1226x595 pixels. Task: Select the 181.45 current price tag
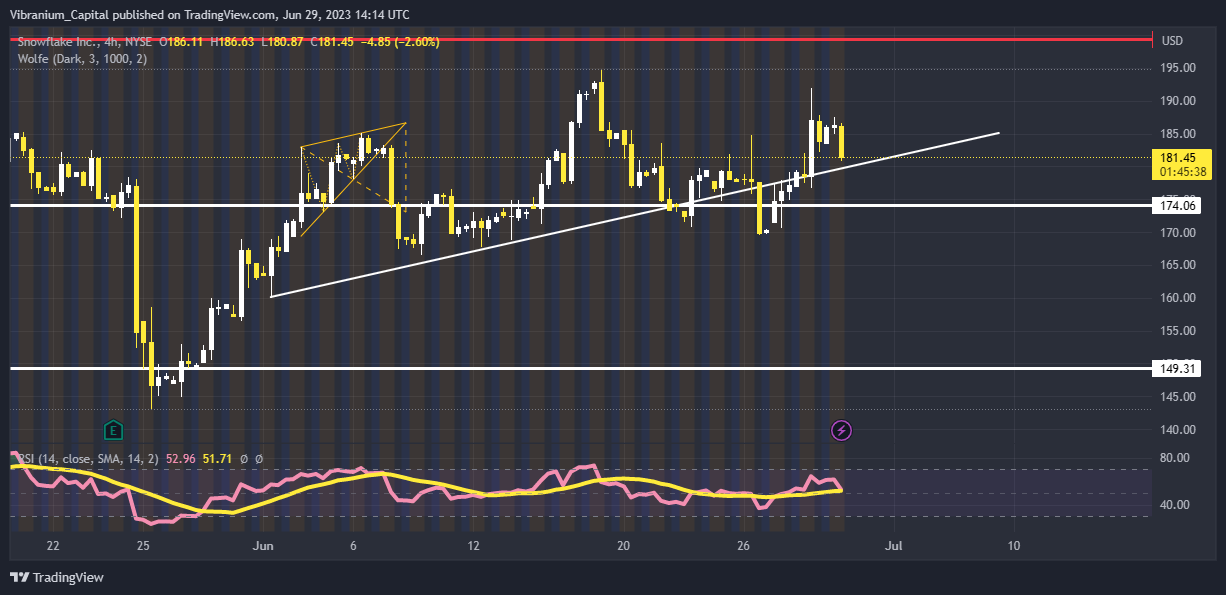tap(1180, 158)
